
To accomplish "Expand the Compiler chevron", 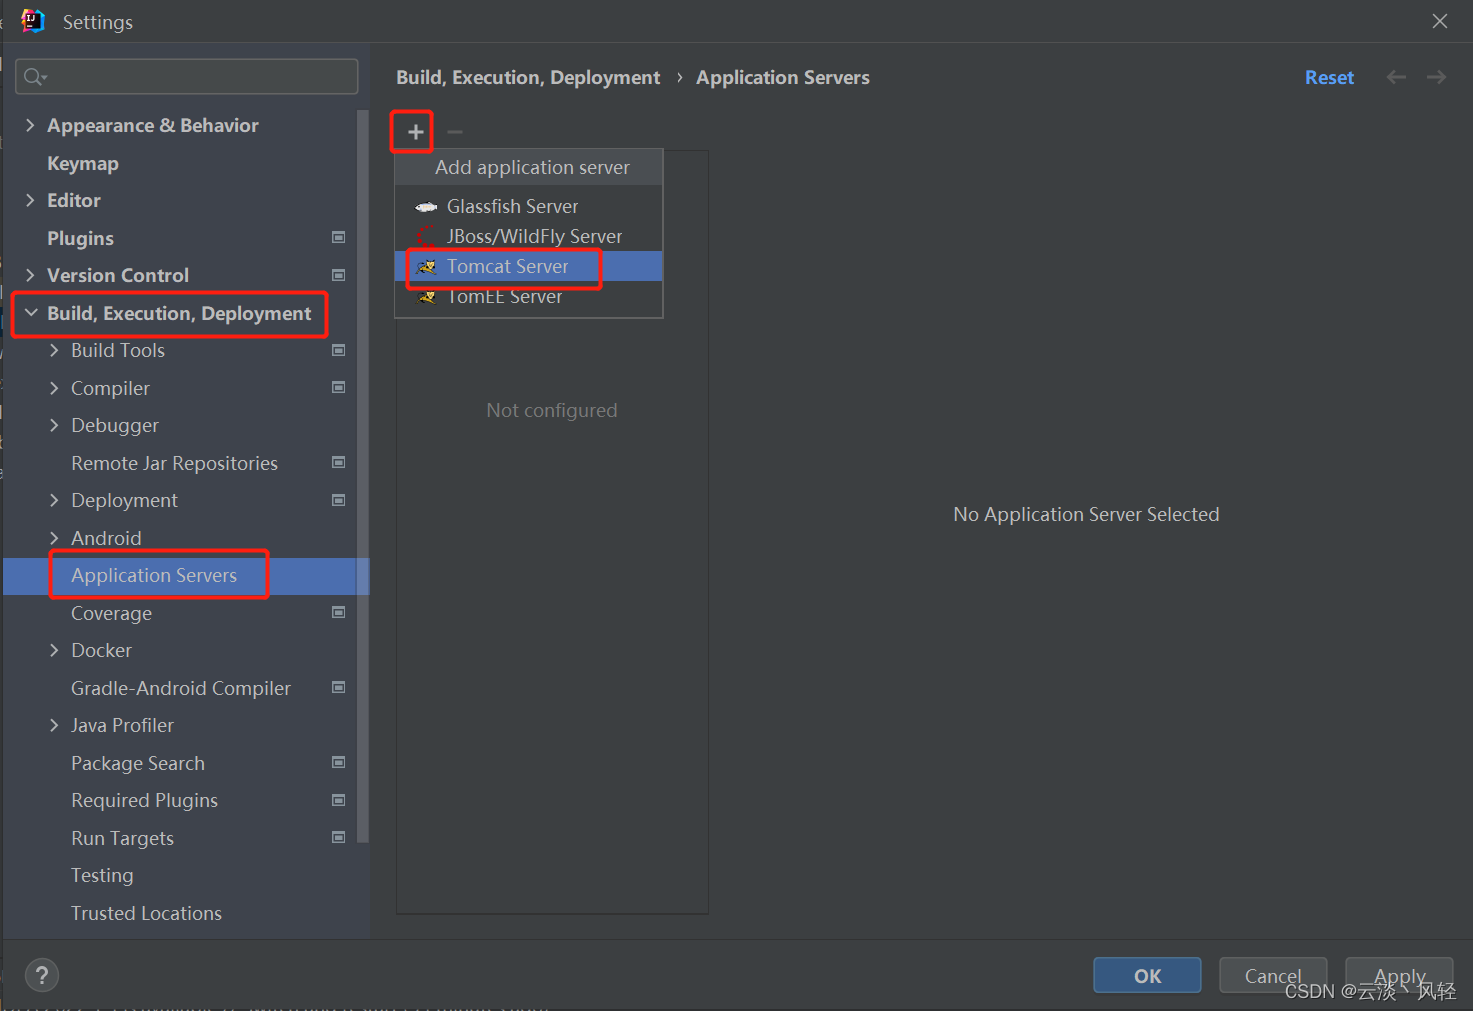I will tap(54, 388).
